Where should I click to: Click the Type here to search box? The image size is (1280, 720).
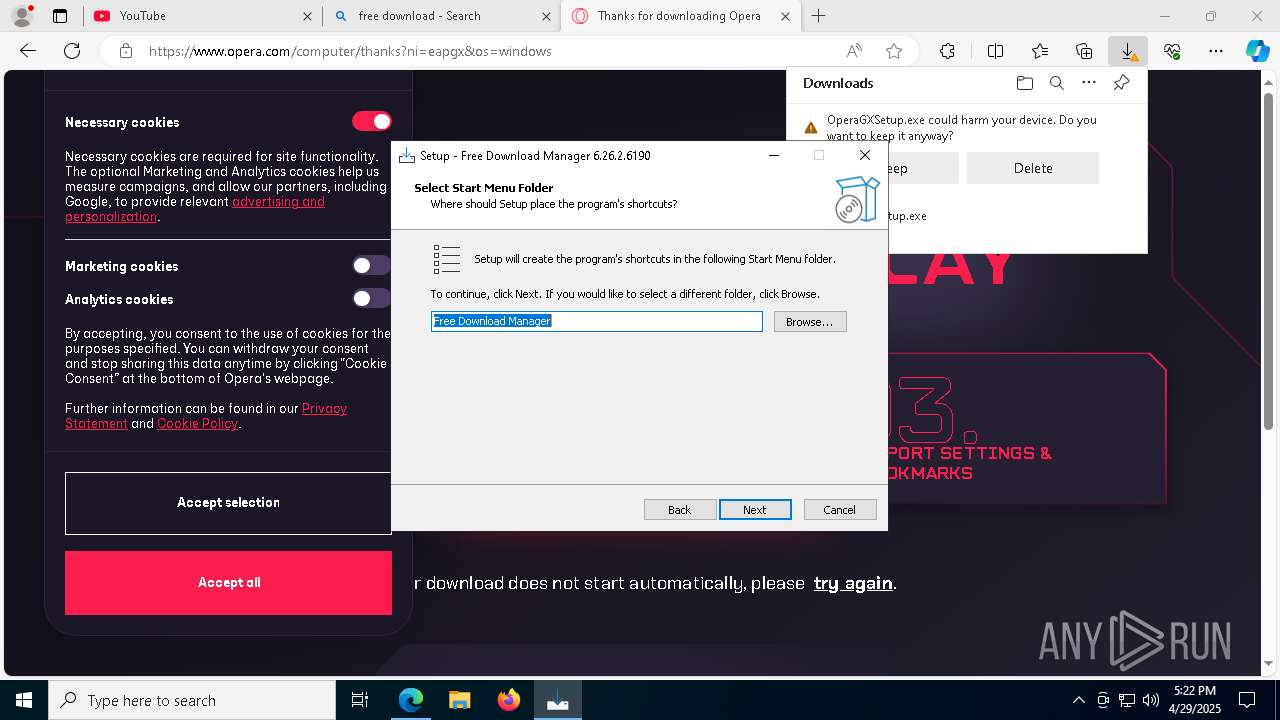[x=192, y=700]
